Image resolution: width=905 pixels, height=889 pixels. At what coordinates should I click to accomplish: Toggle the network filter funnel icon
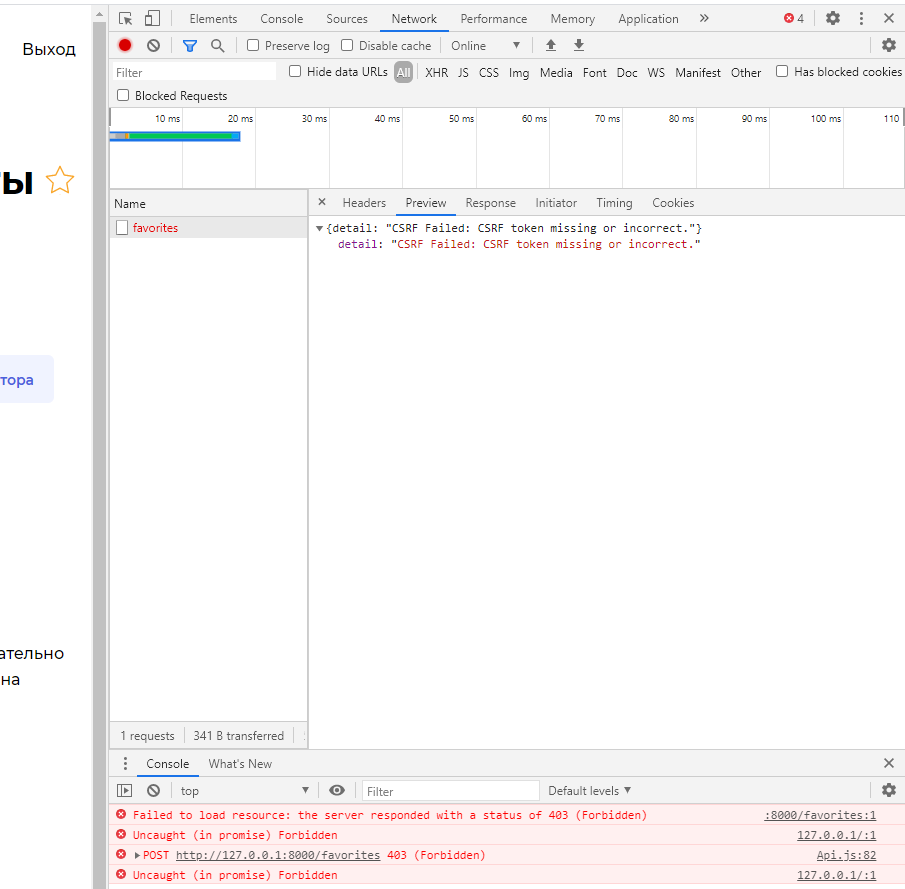tap(190, 45)
